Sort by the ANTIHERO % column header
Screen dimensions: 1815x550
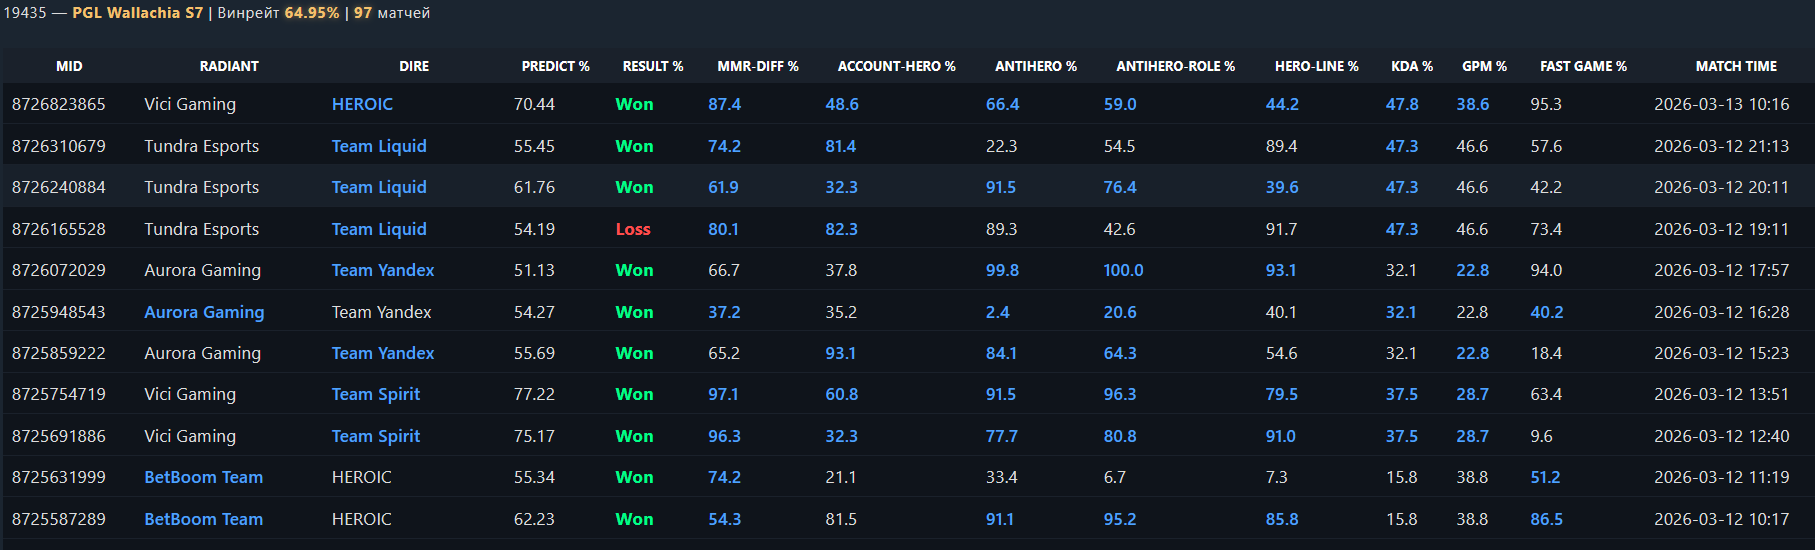click(1035, 66)
